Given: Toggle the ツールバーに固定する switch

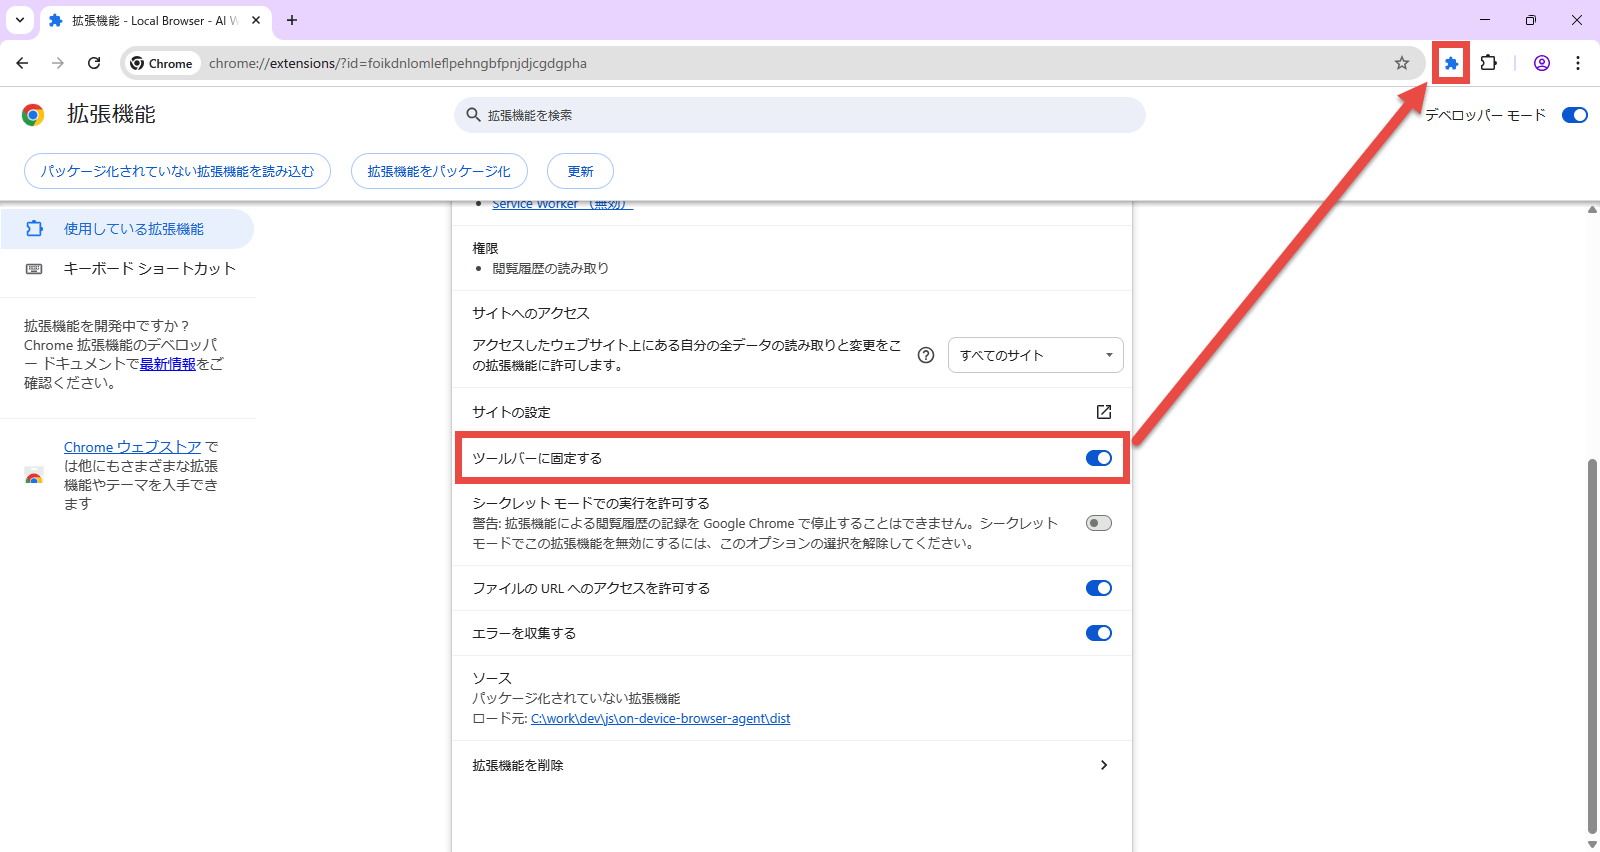Looking at the screenshot, I should click(1098, 458).
